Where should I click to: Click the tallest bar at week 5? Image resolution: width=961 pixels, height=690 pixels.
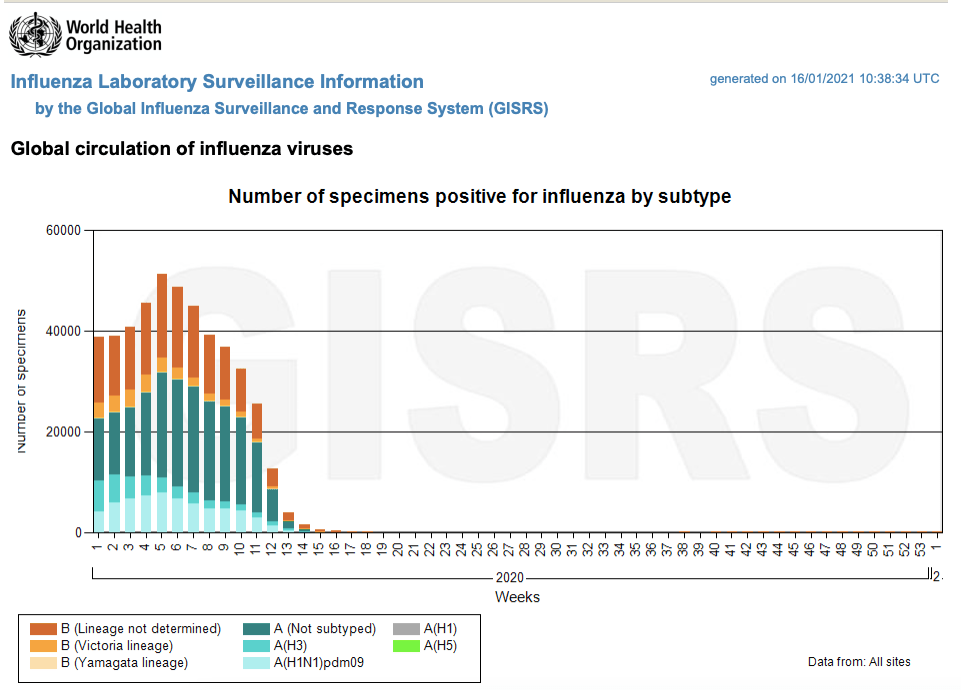pos(162,400)
